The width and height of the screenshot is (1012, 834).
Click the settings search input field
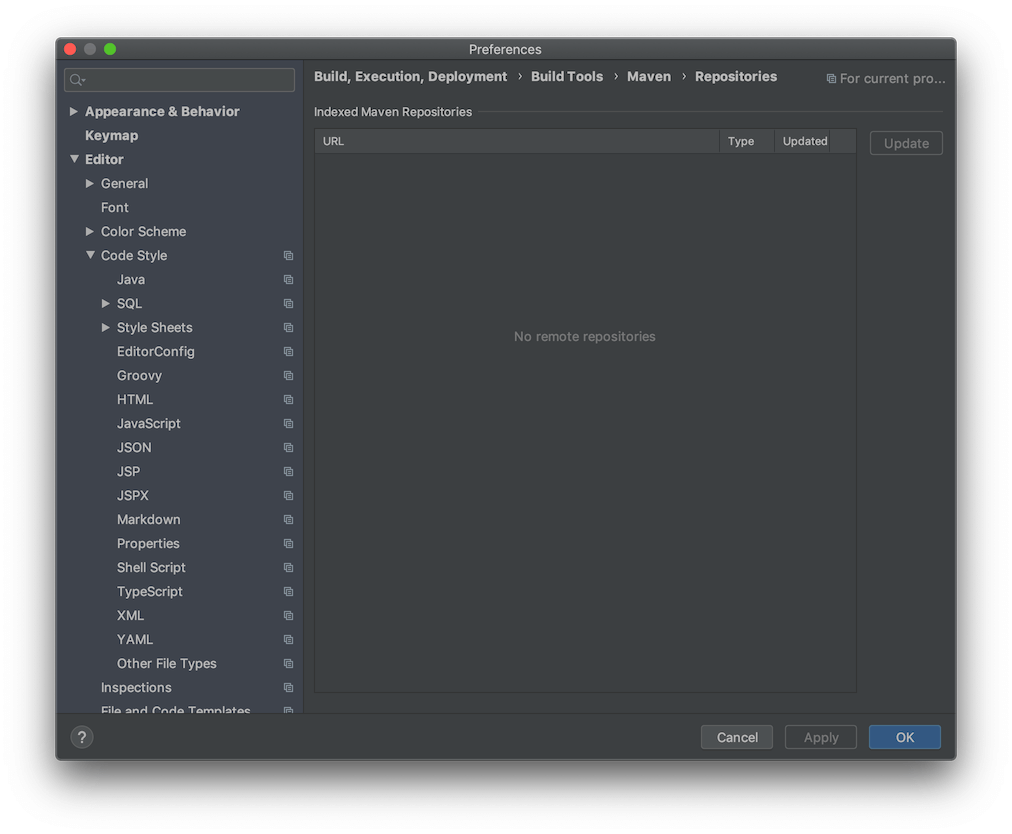(180, 80)
